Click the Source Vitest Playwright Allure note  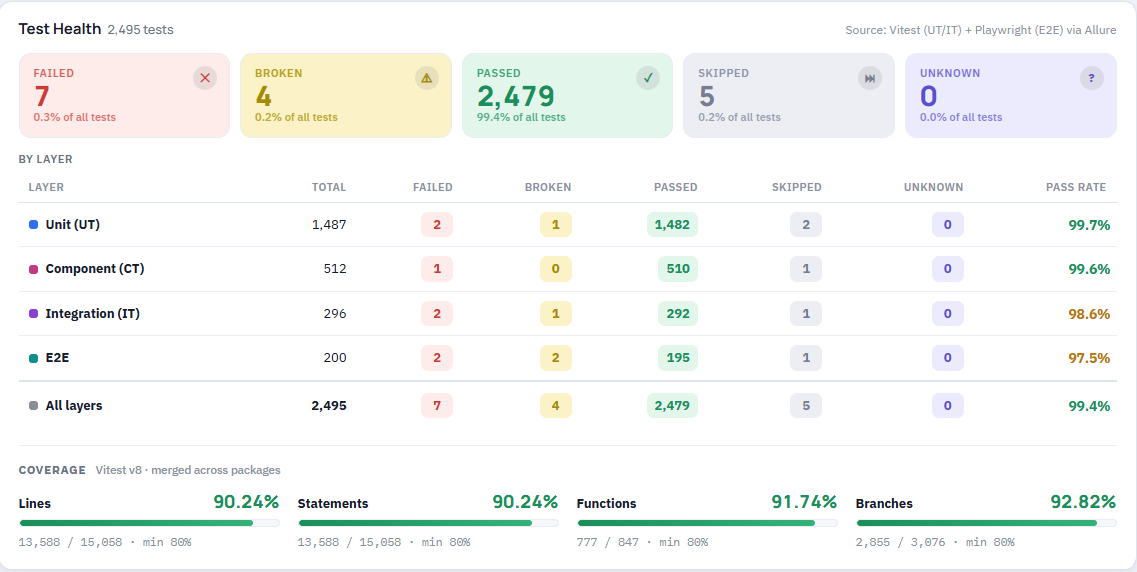coord(980,30)
